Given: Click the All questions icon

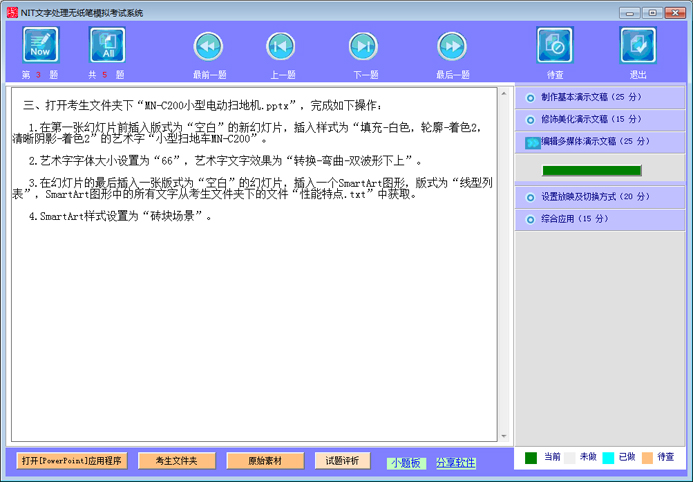Looking at the screenshot, I should pos(107,45).
